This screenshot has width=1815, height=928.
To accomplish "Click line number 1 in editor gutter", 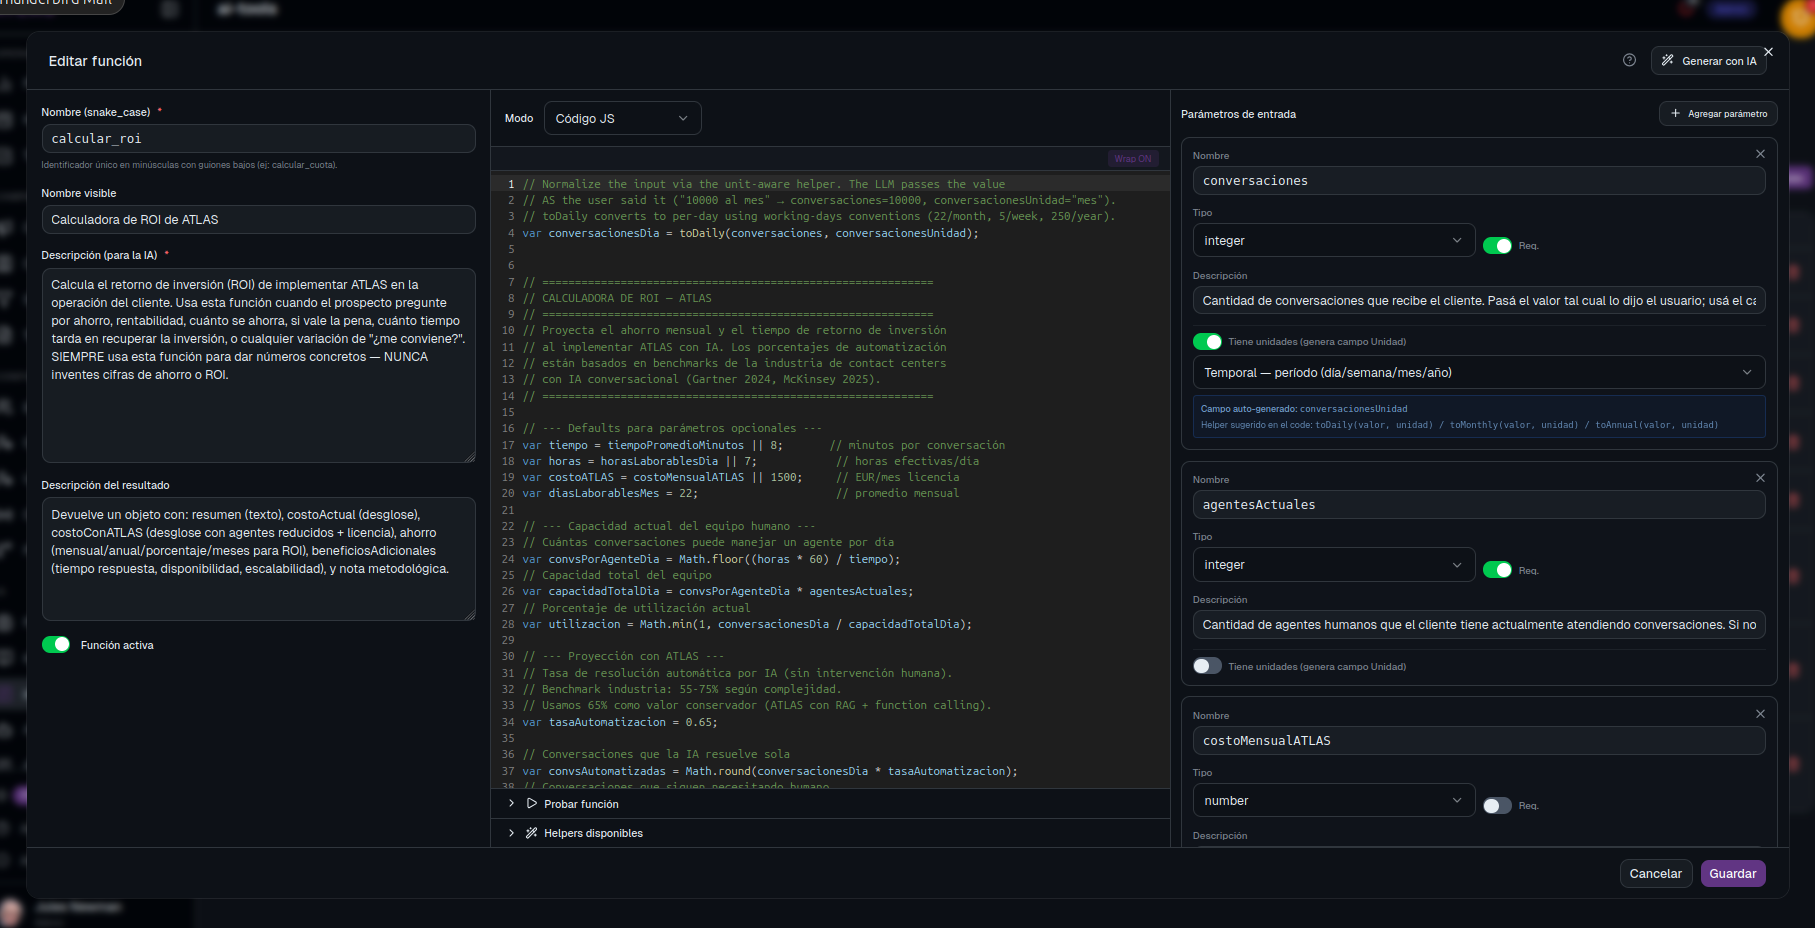I will tap(511, 184).
